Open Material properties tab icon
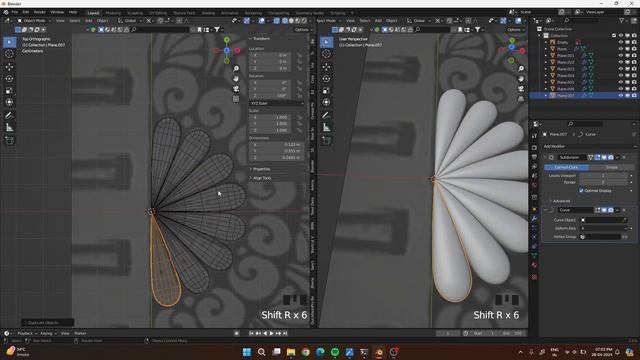The image size is (640, 360). click(x=534, y=265)
